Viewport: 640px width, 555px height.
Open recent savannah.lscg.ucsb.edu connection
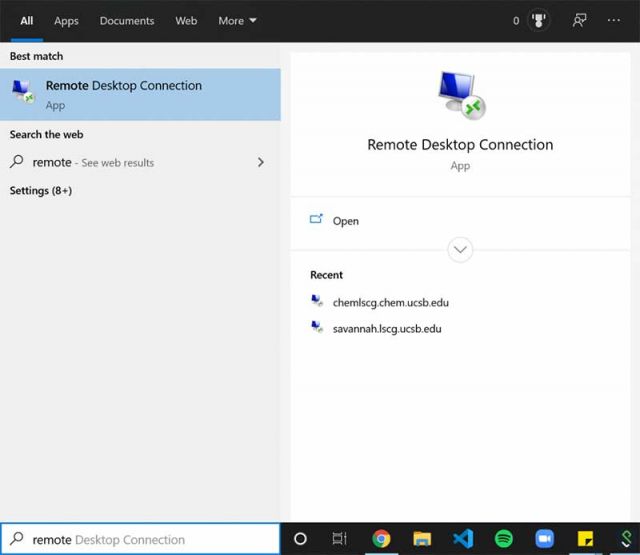pyautogui.click(x=387, y=329)
